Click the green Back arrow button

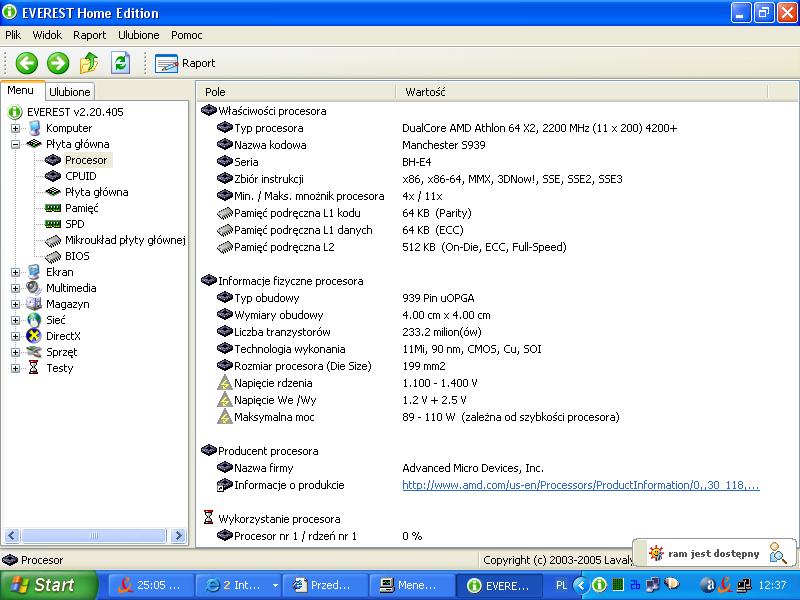point(27,63)
